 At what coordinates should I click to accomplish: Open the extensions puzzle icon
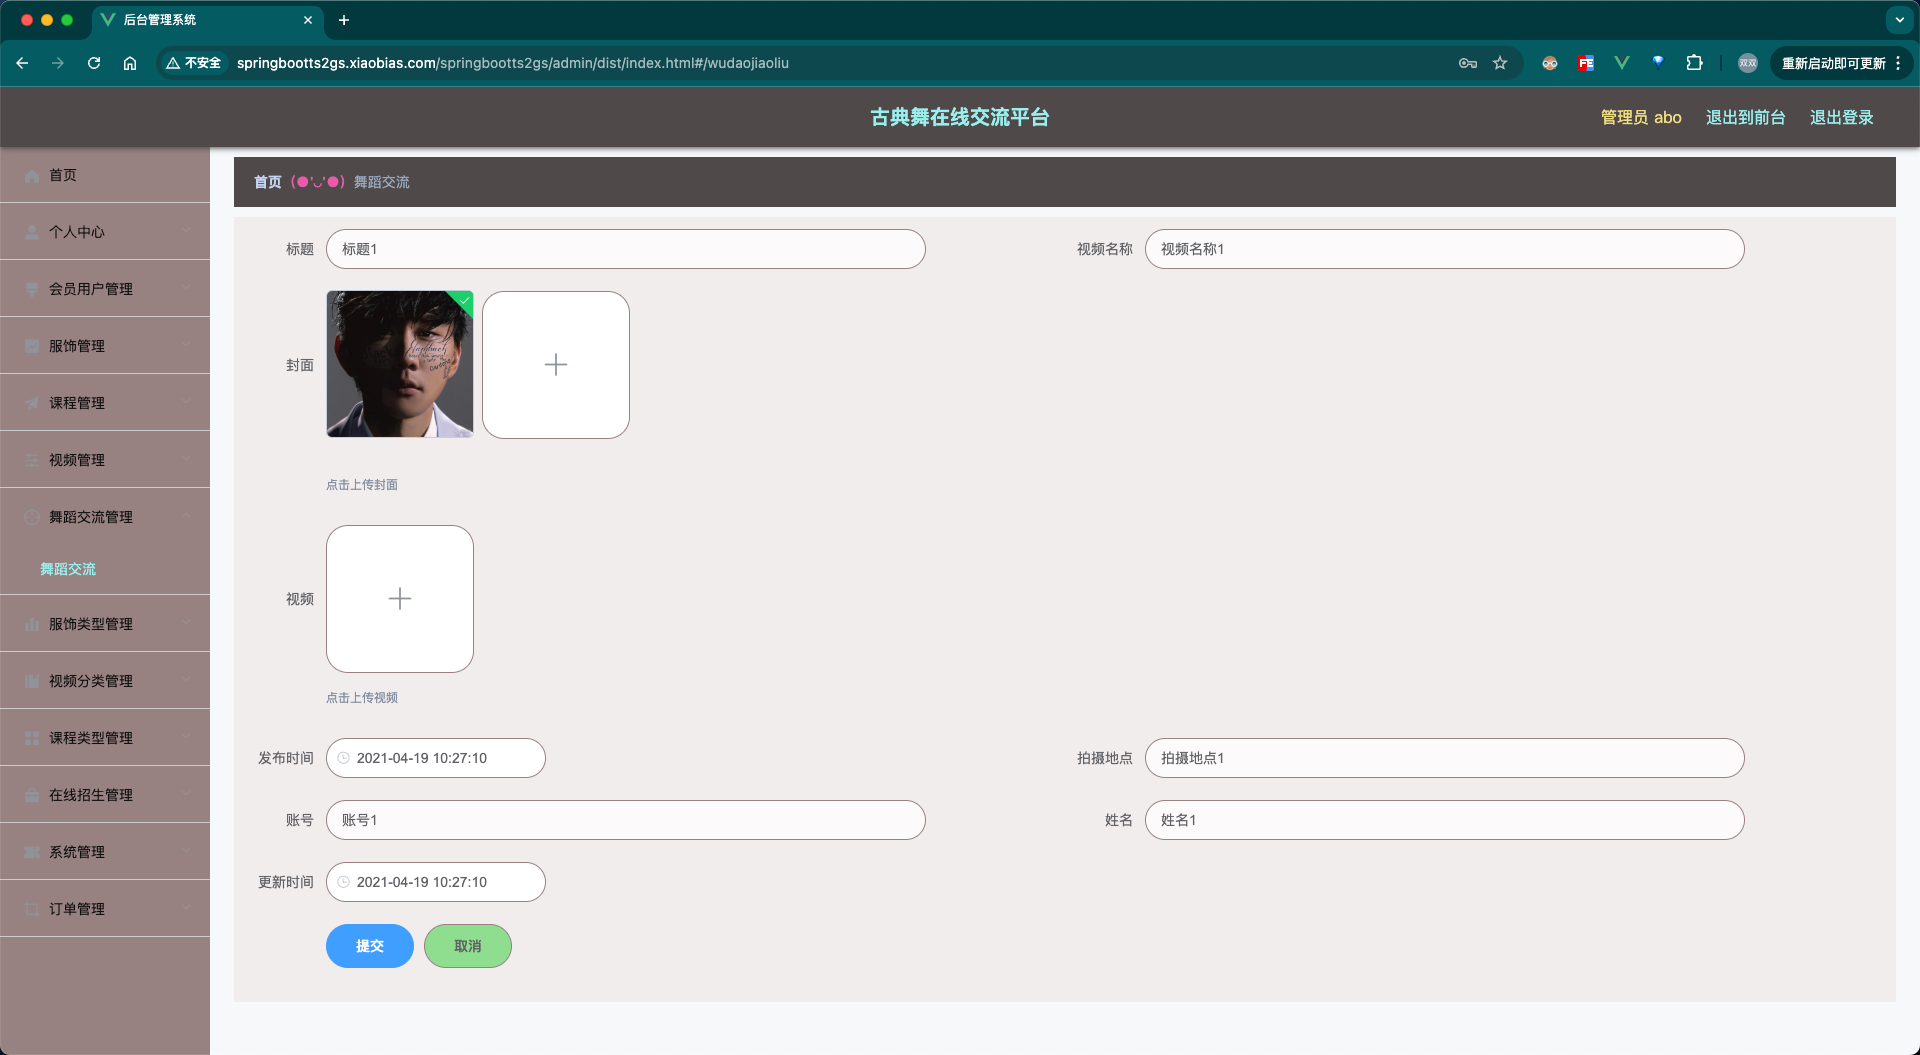(1694, 63)
